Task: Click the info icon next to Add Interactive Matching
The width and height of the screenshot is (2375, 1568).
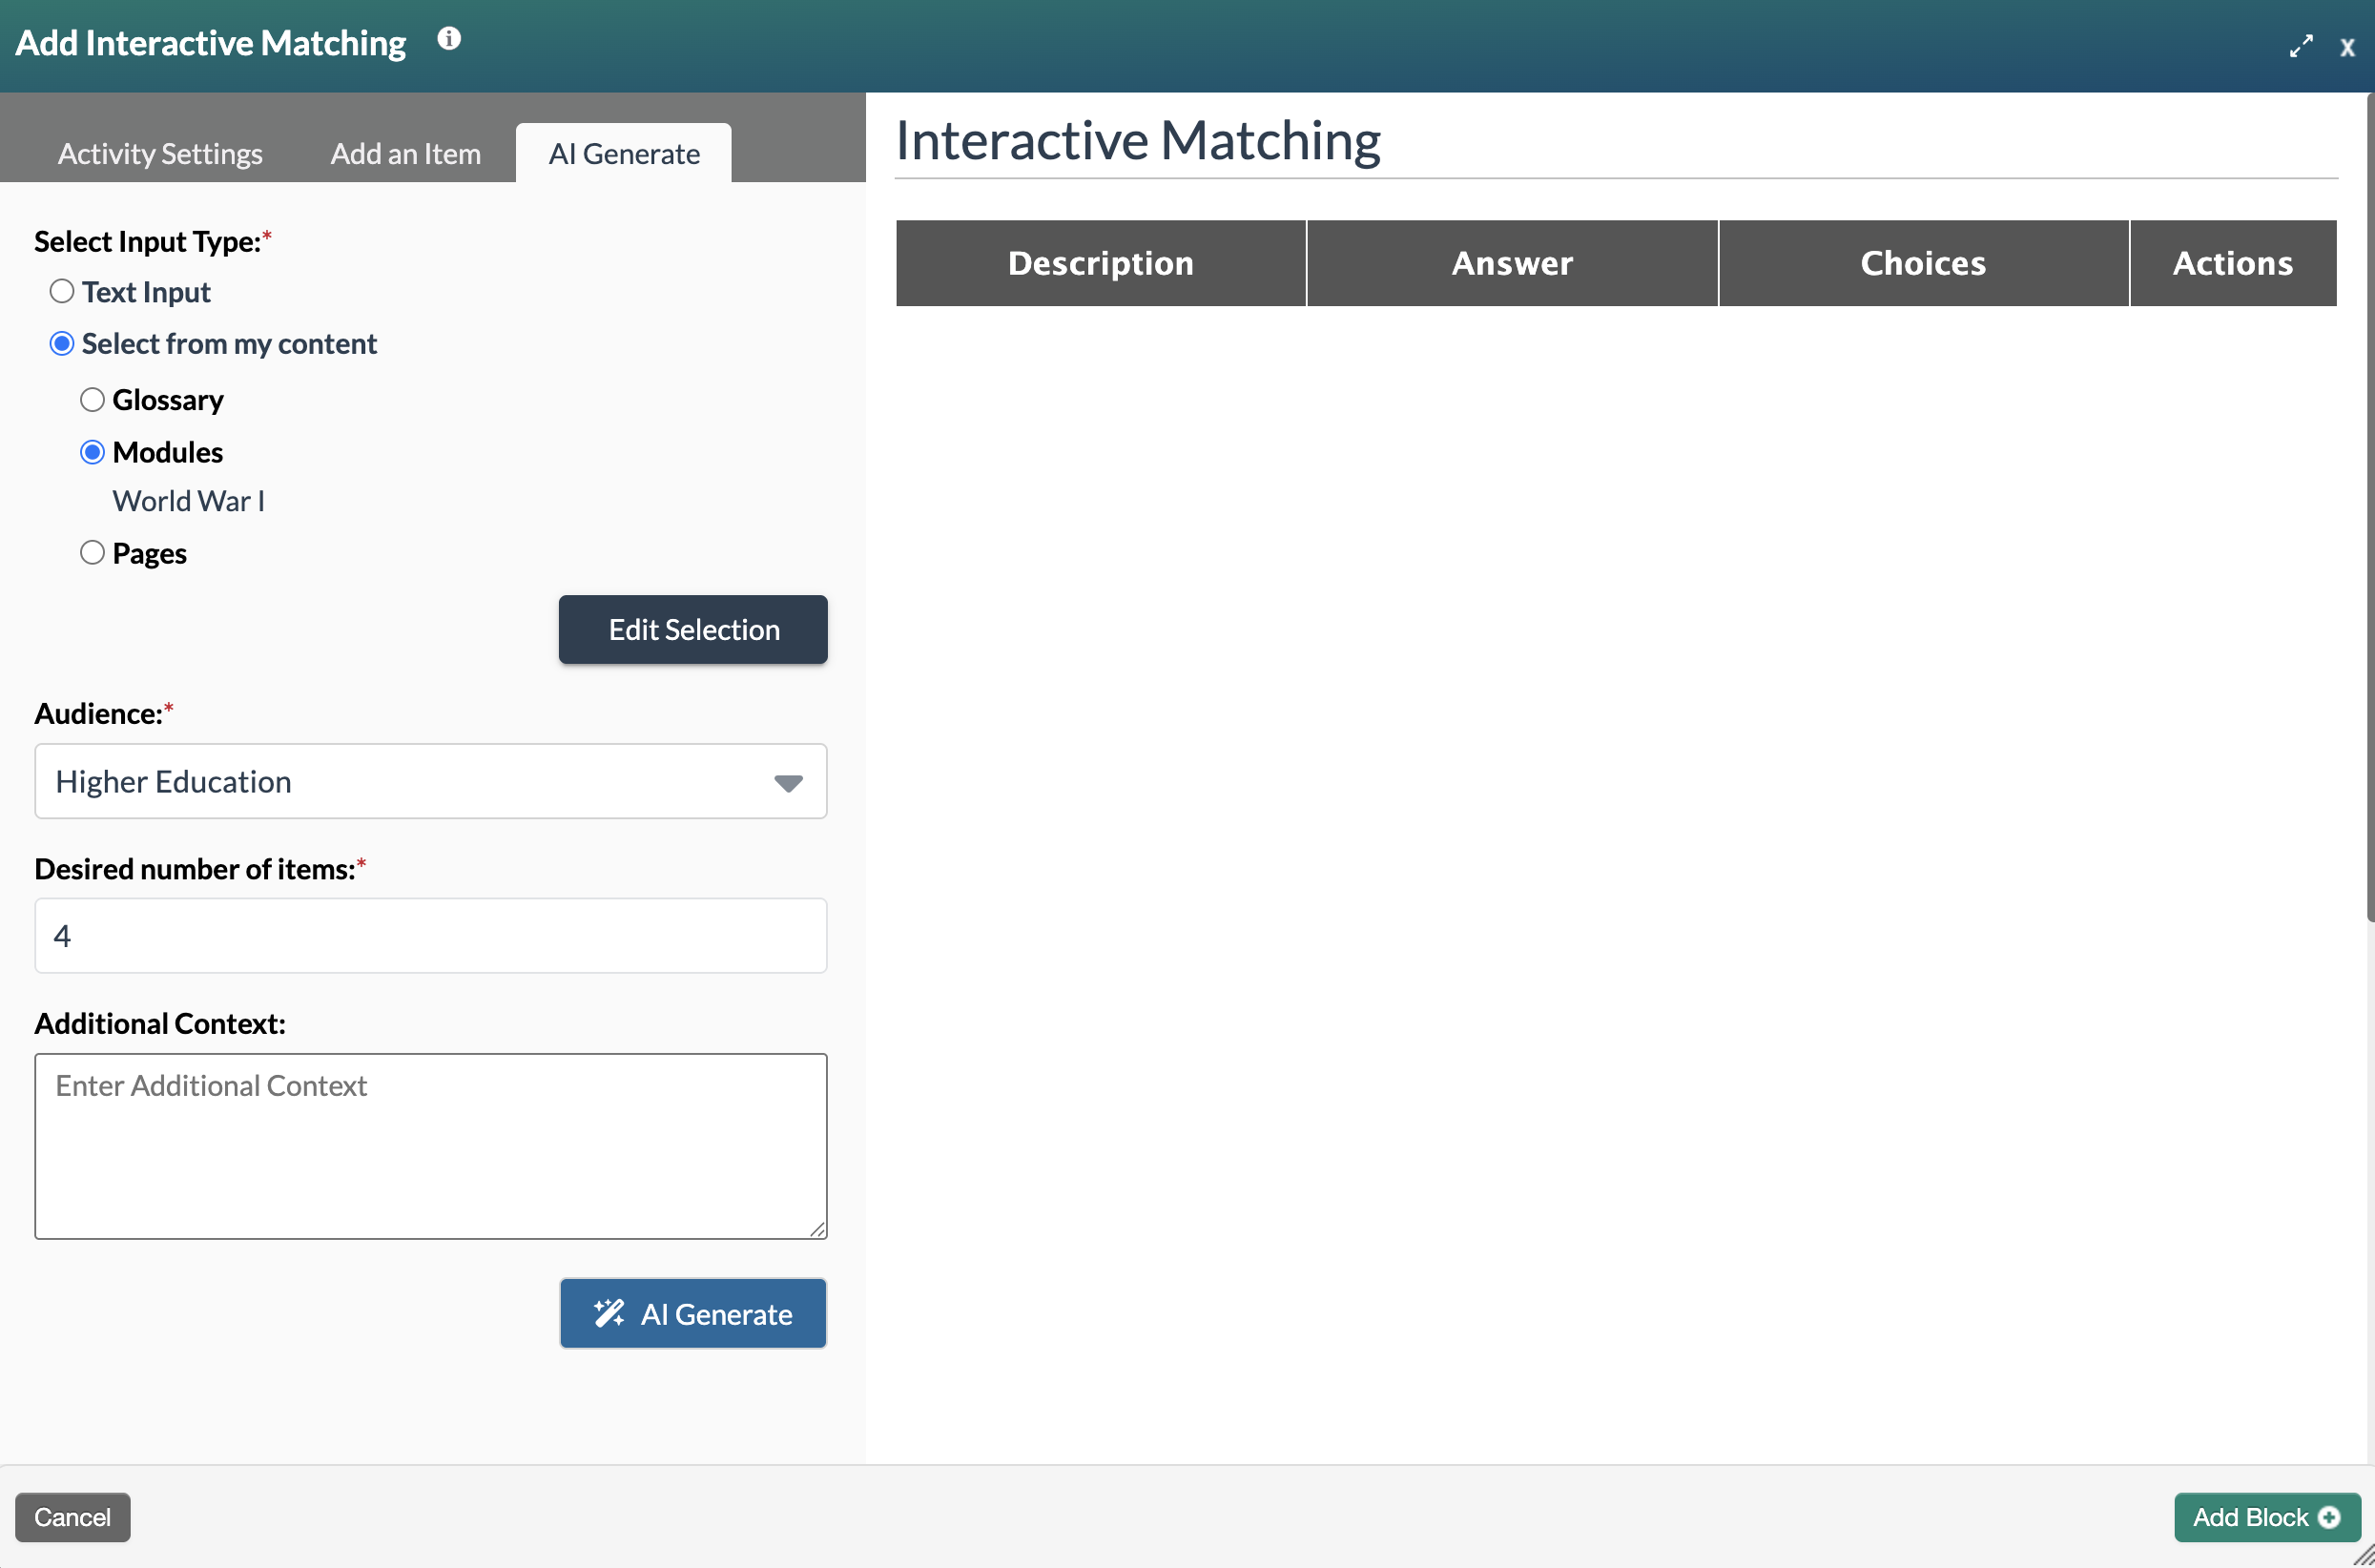Action: click(449, 40)
